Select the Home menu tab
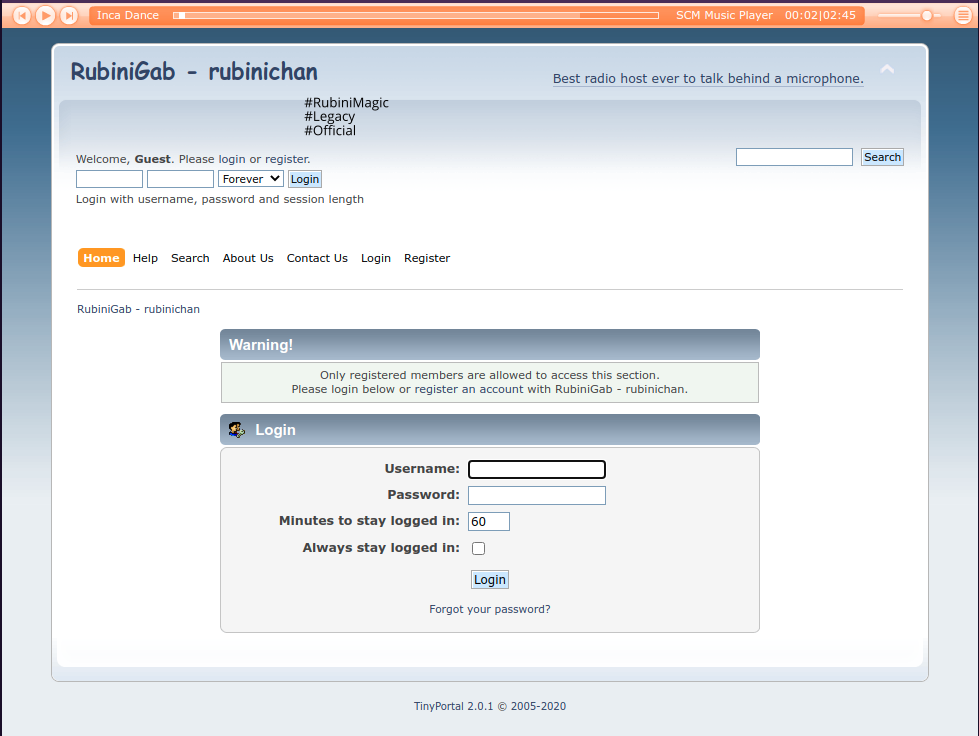Screen dimensions: 979x736 pos(101,258)
